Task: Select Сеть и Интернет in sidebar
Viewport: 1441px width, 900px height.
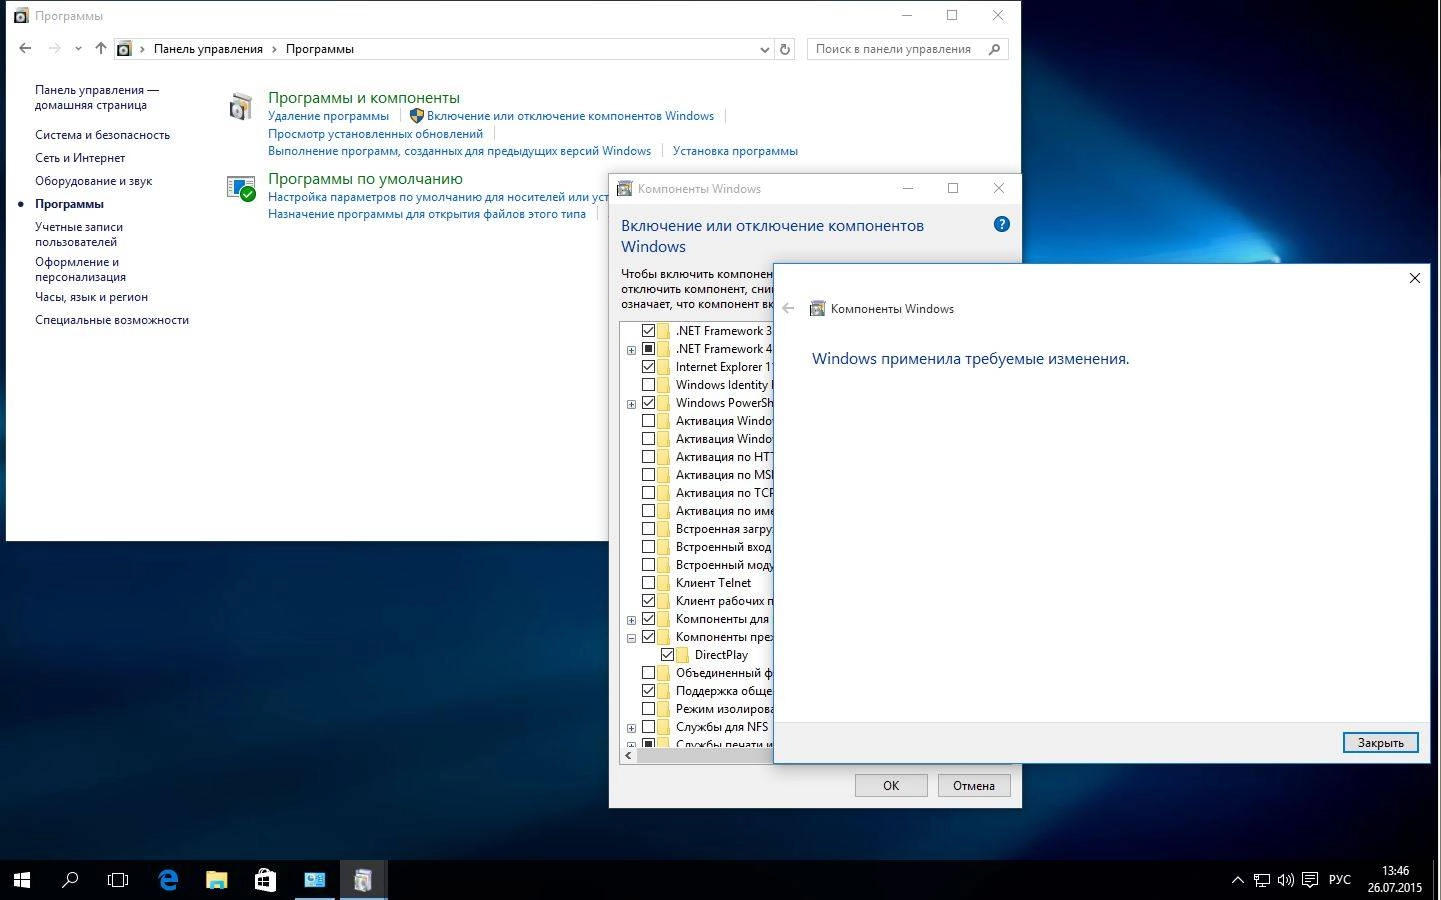Action: pyautogui.click(x=80, y=158)
